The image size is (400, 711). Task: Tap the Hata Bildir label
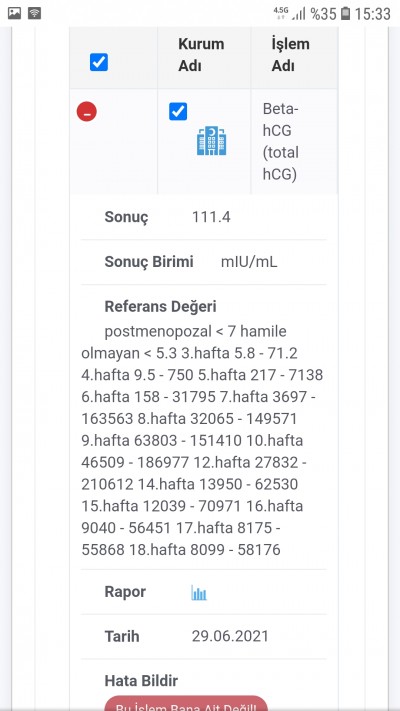click(141, 681)
